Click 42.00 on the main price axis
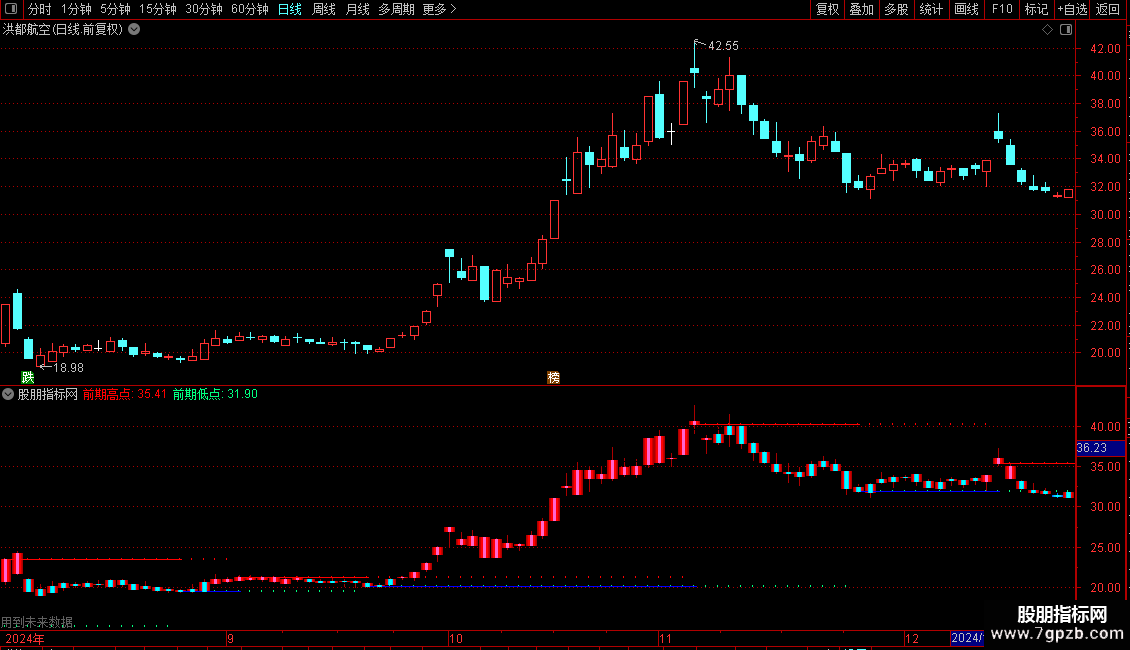Screen dimensions: 1130x650 (x=1105, y=49)
